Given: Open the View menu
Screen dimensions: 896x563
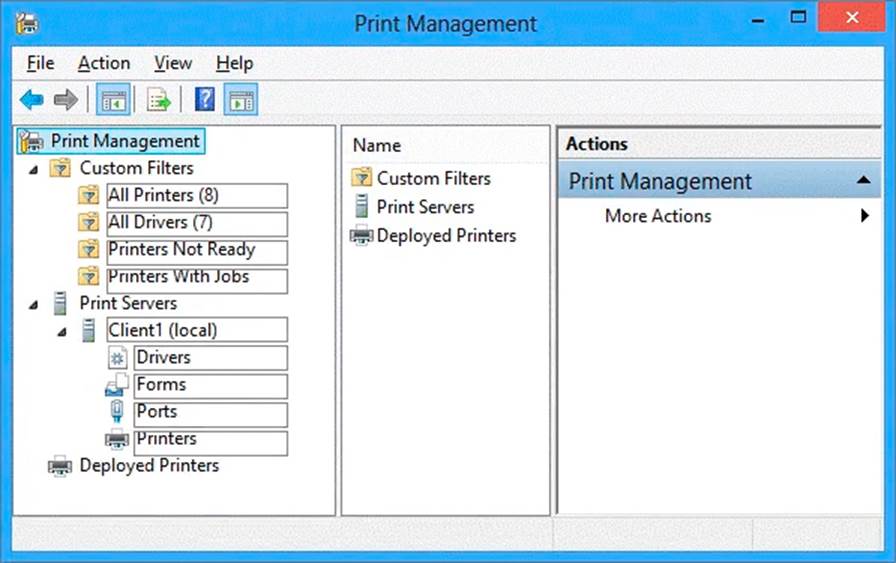Looking at the screenshot, I should click(173, 63).
